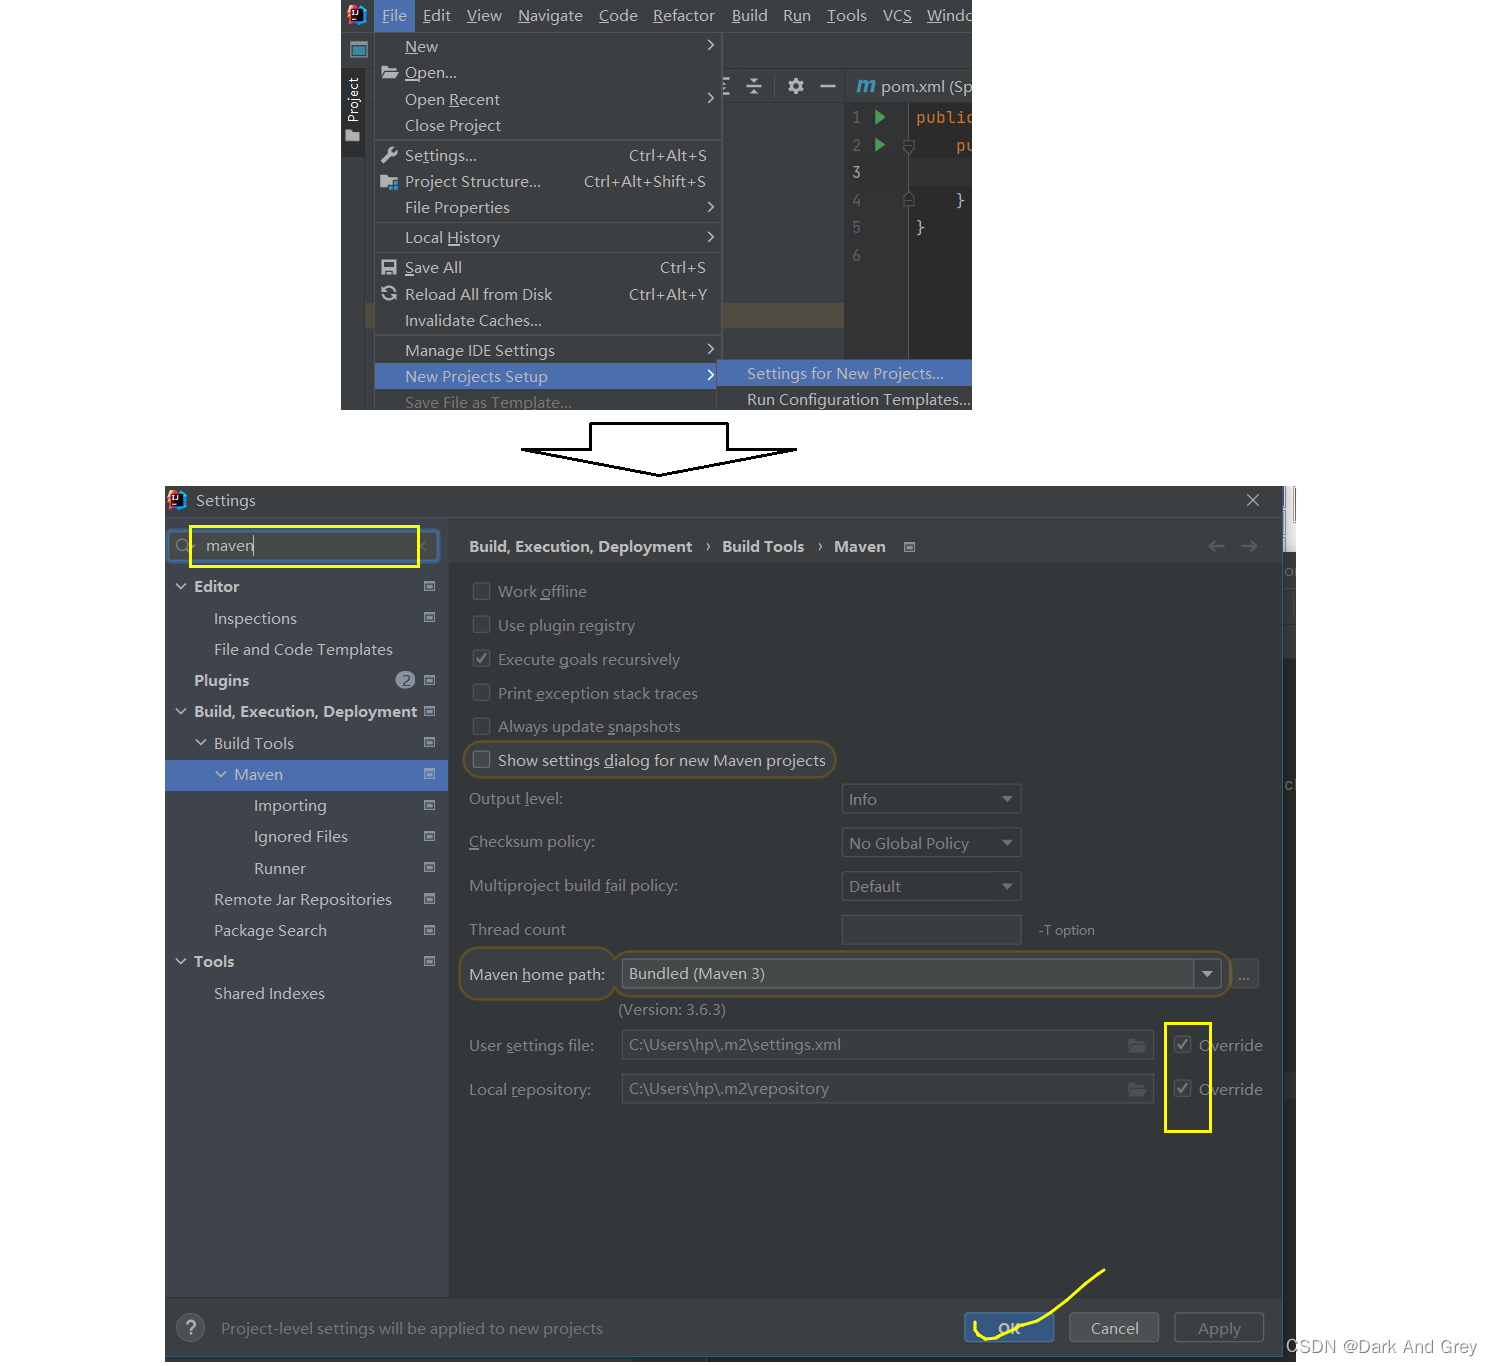Select Runner under Maven

click(280, 868)
